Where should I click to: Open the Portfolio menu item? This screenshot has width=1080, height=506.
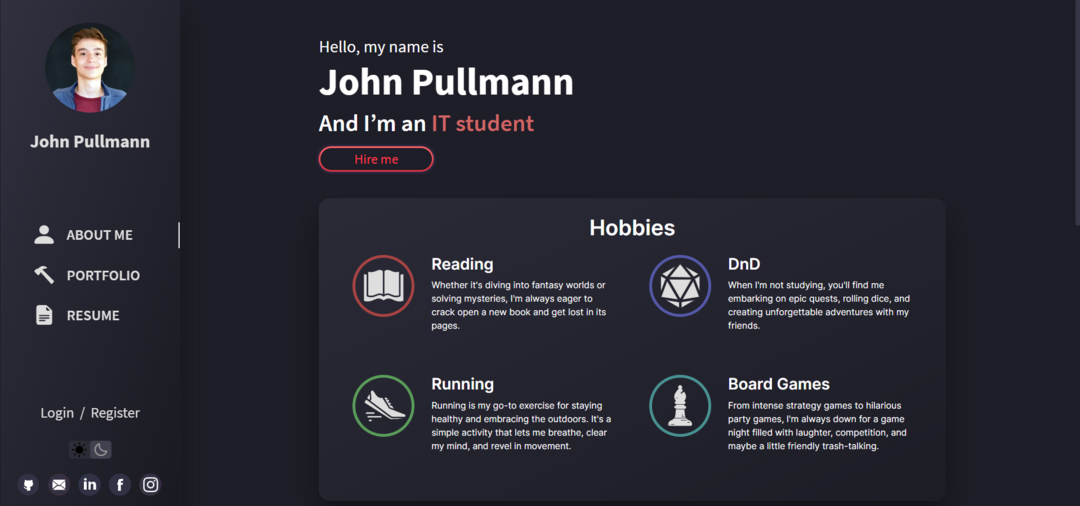(x=103, y=275)
